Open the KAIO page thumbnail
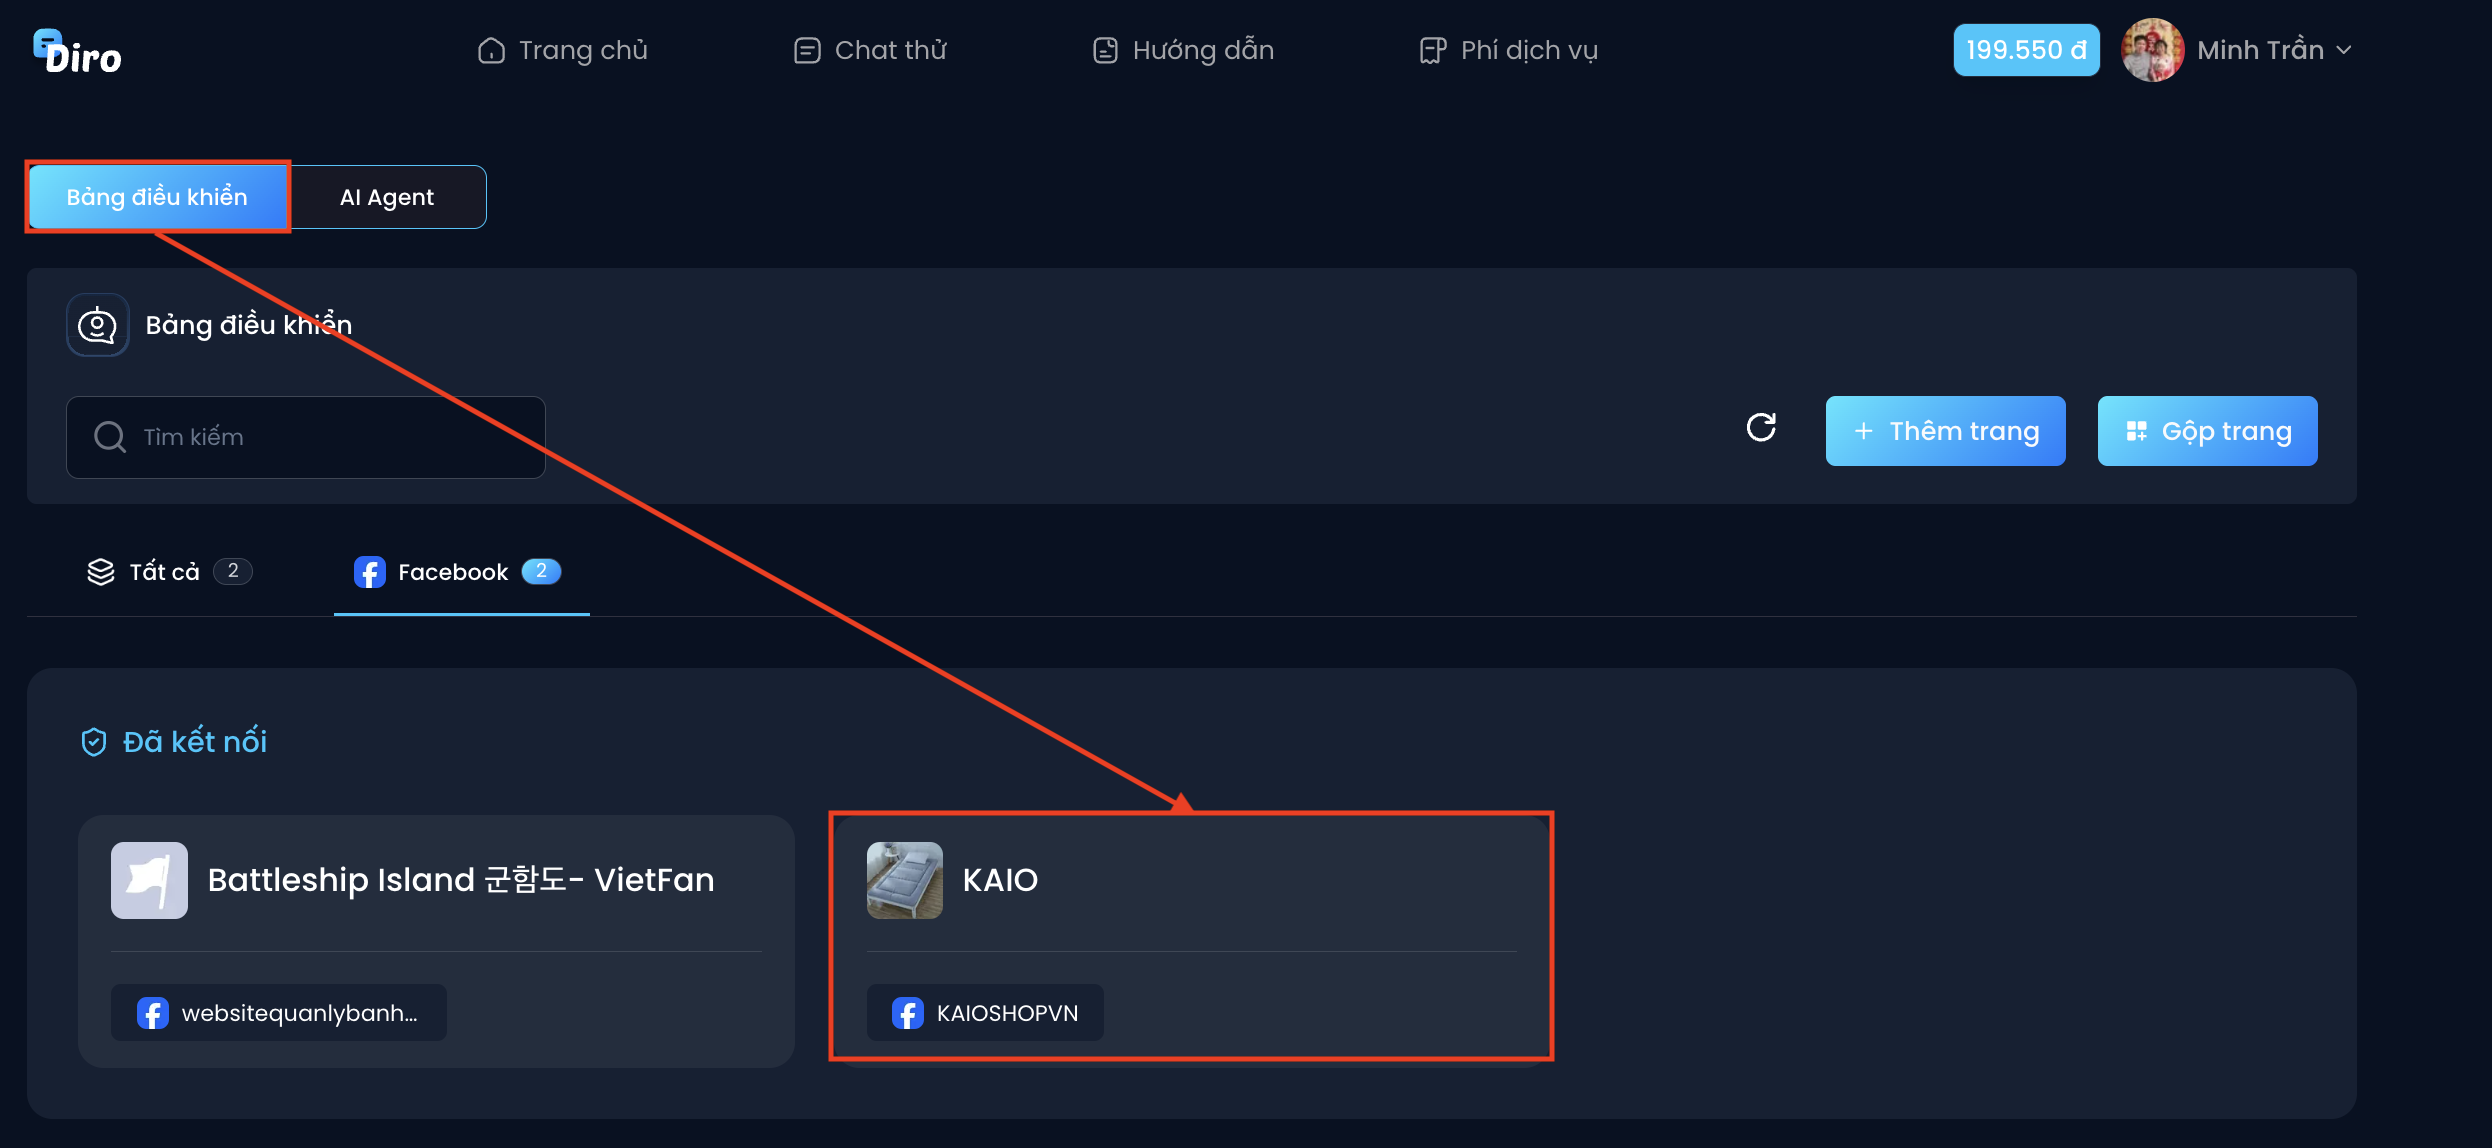 point(904,880)
